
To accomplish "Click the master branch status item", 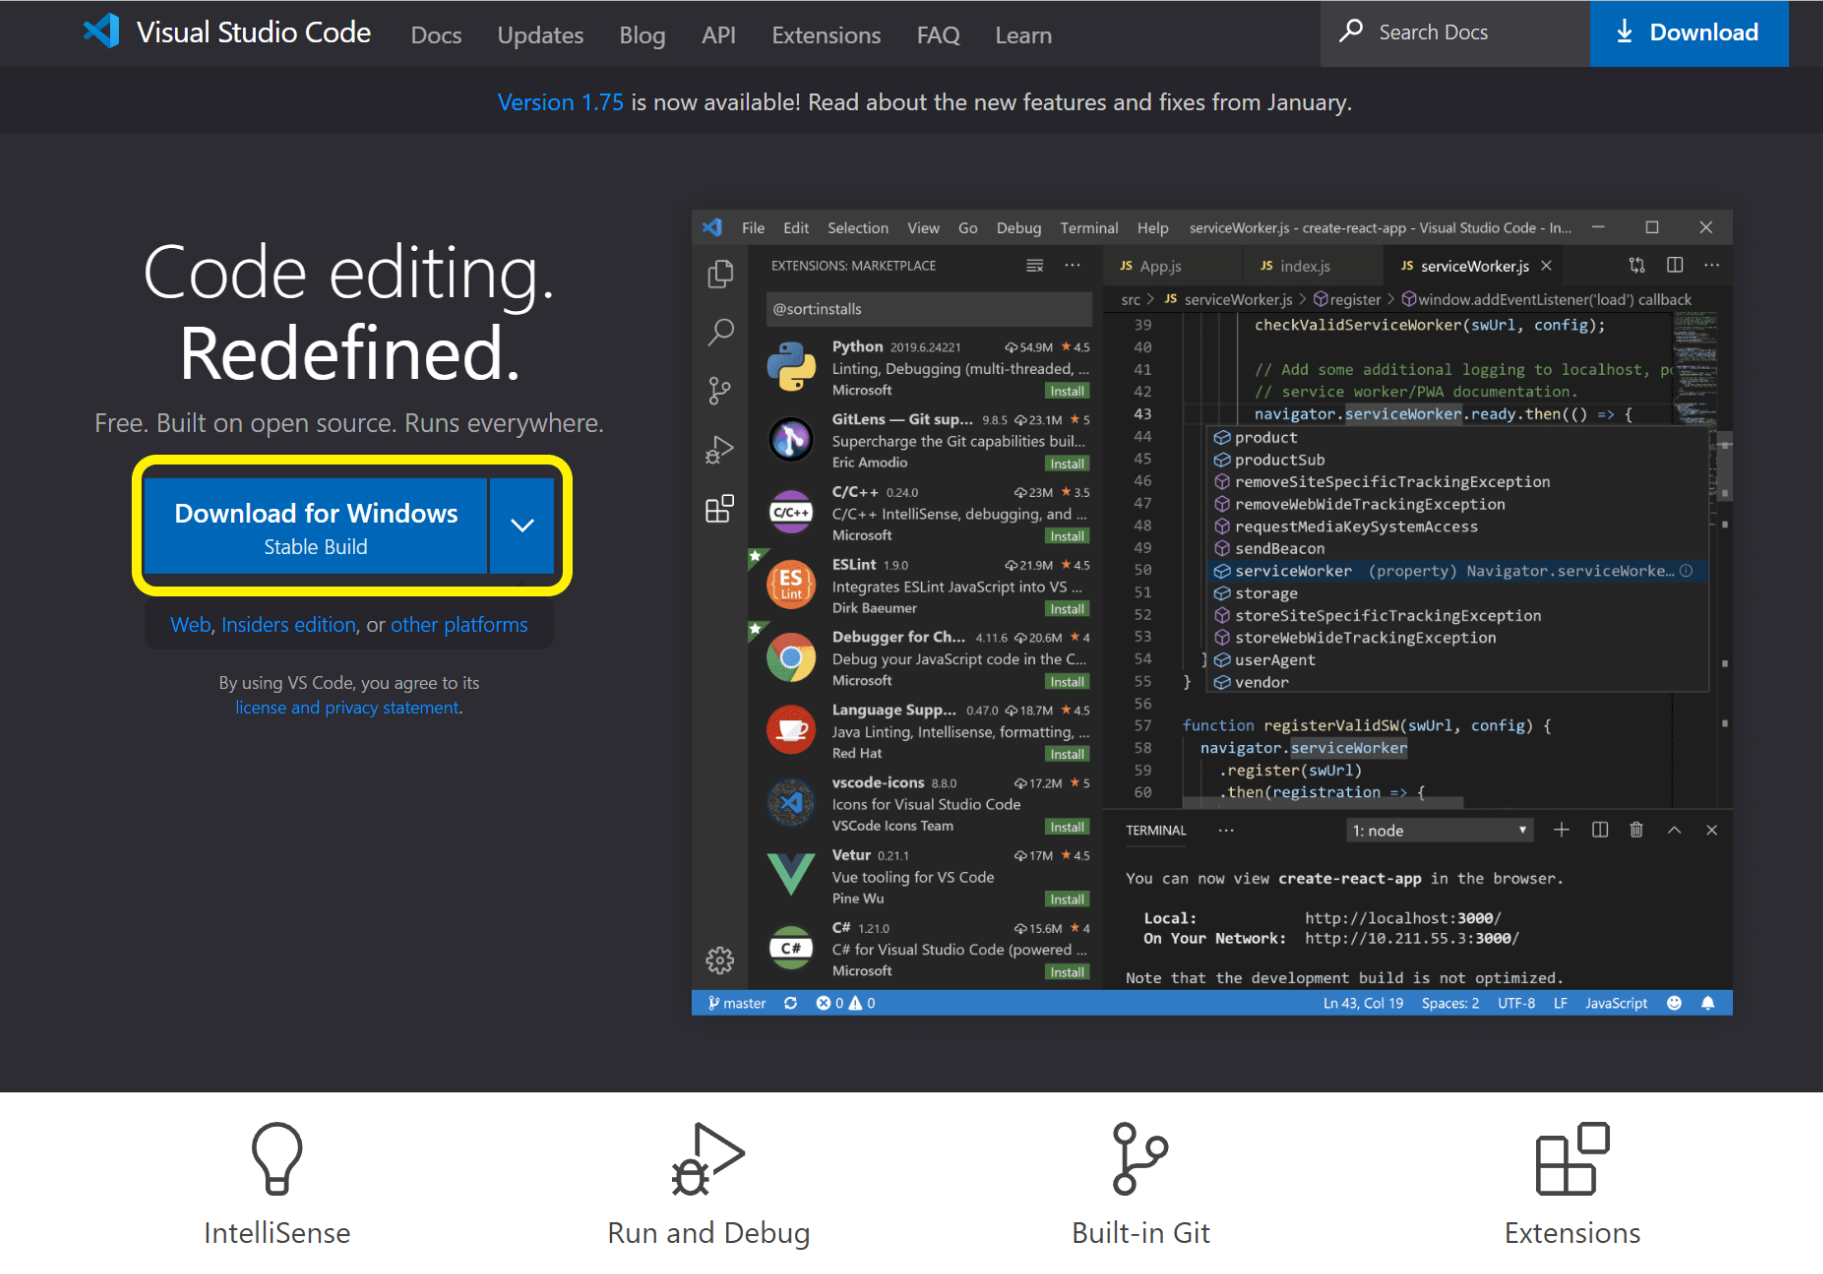I will pos(737,1003).
